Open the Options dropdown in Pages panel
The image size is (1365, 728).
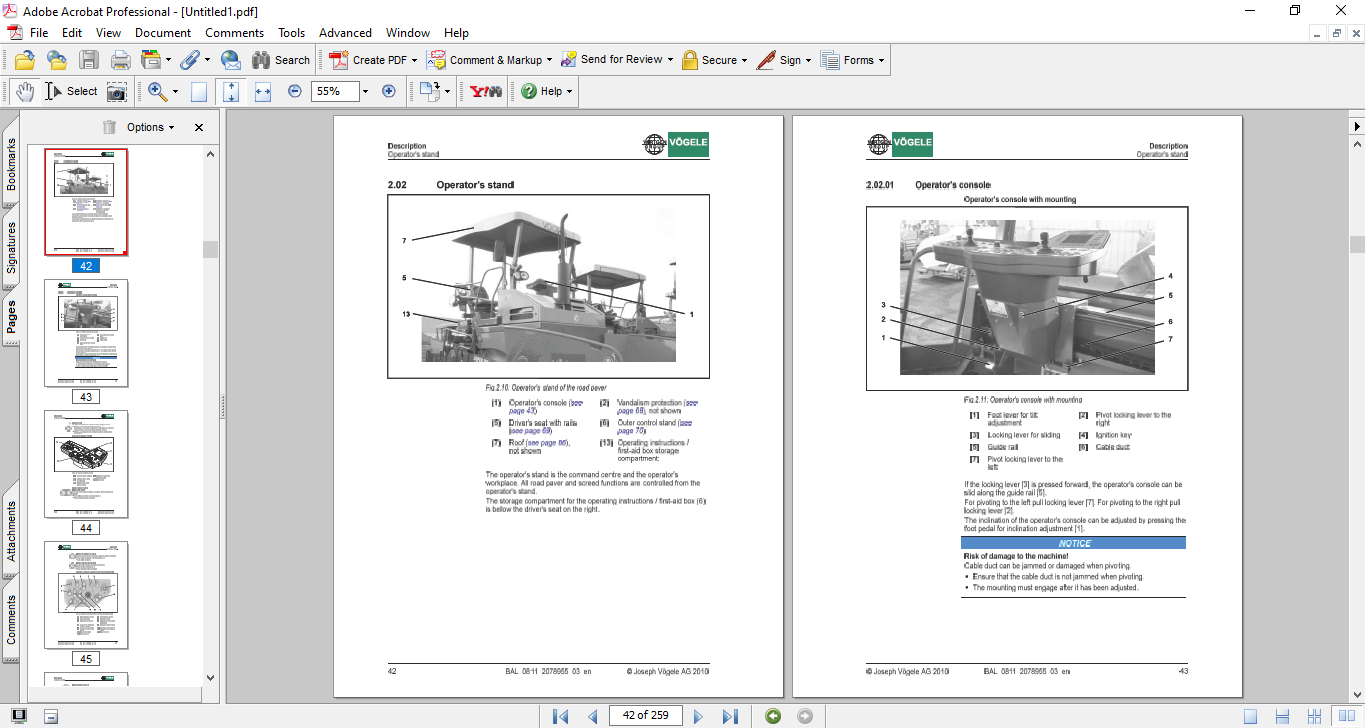pyautogui.click(x=150, y=127)
